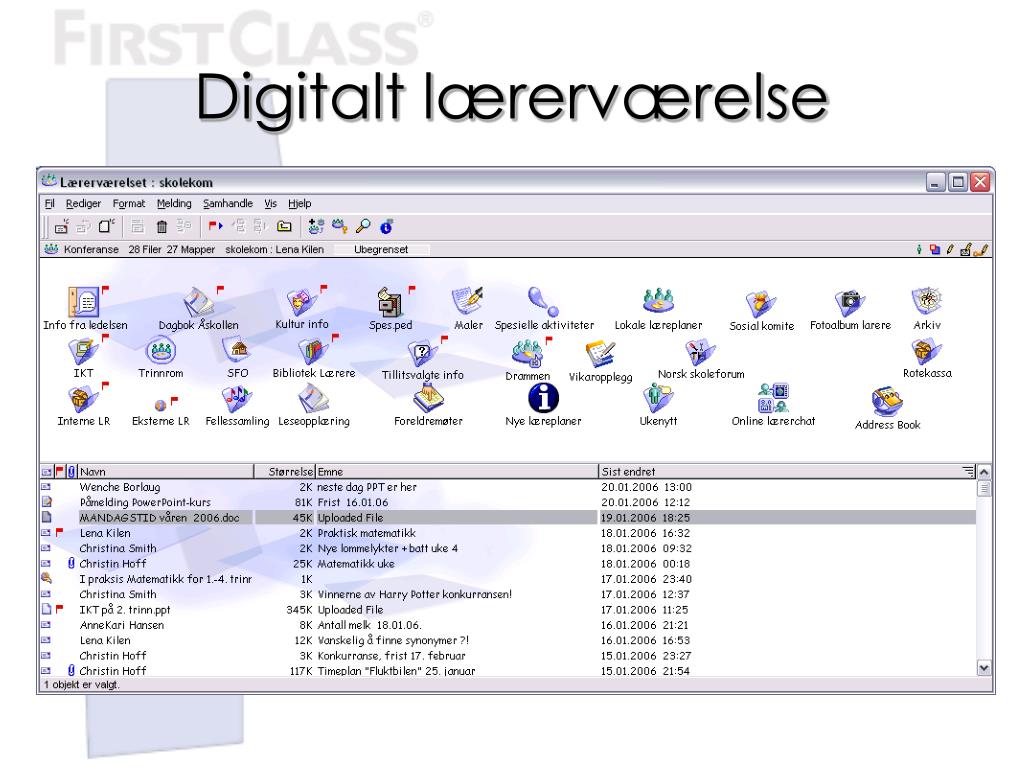This screenshot has width=1024, height=768.
Task: Open Norsk skoleforum icon
Action: point(701,353)
